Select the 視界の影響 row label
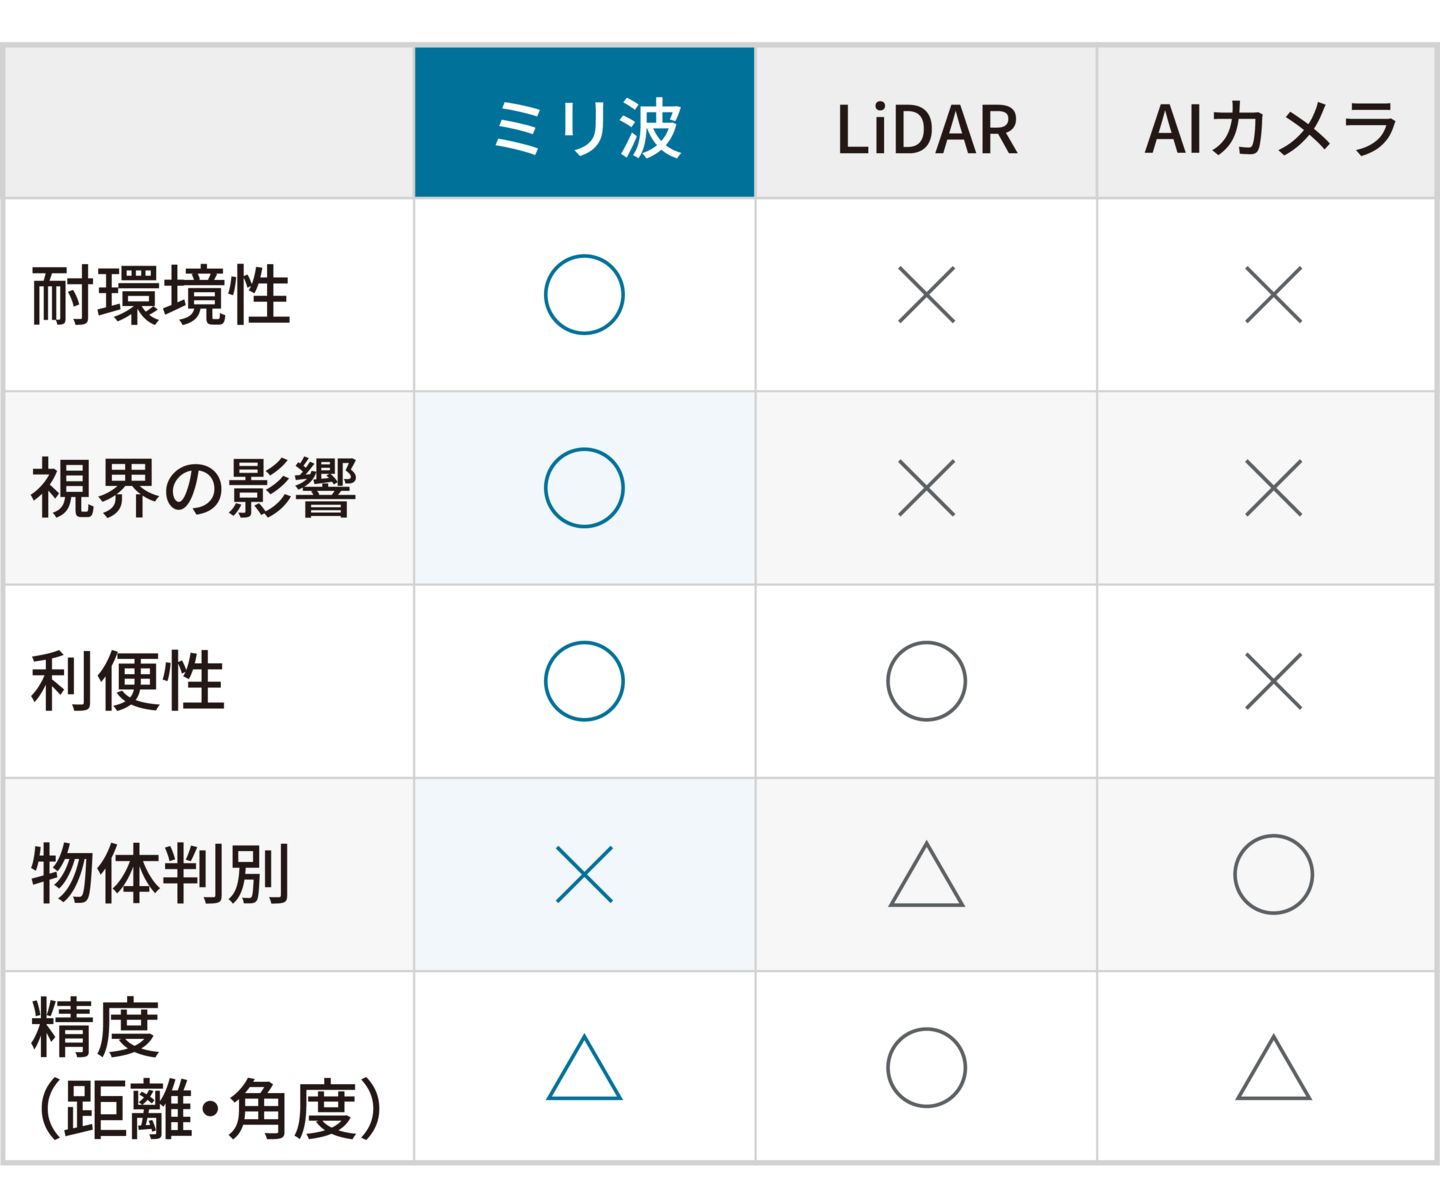 coord(193,488)
